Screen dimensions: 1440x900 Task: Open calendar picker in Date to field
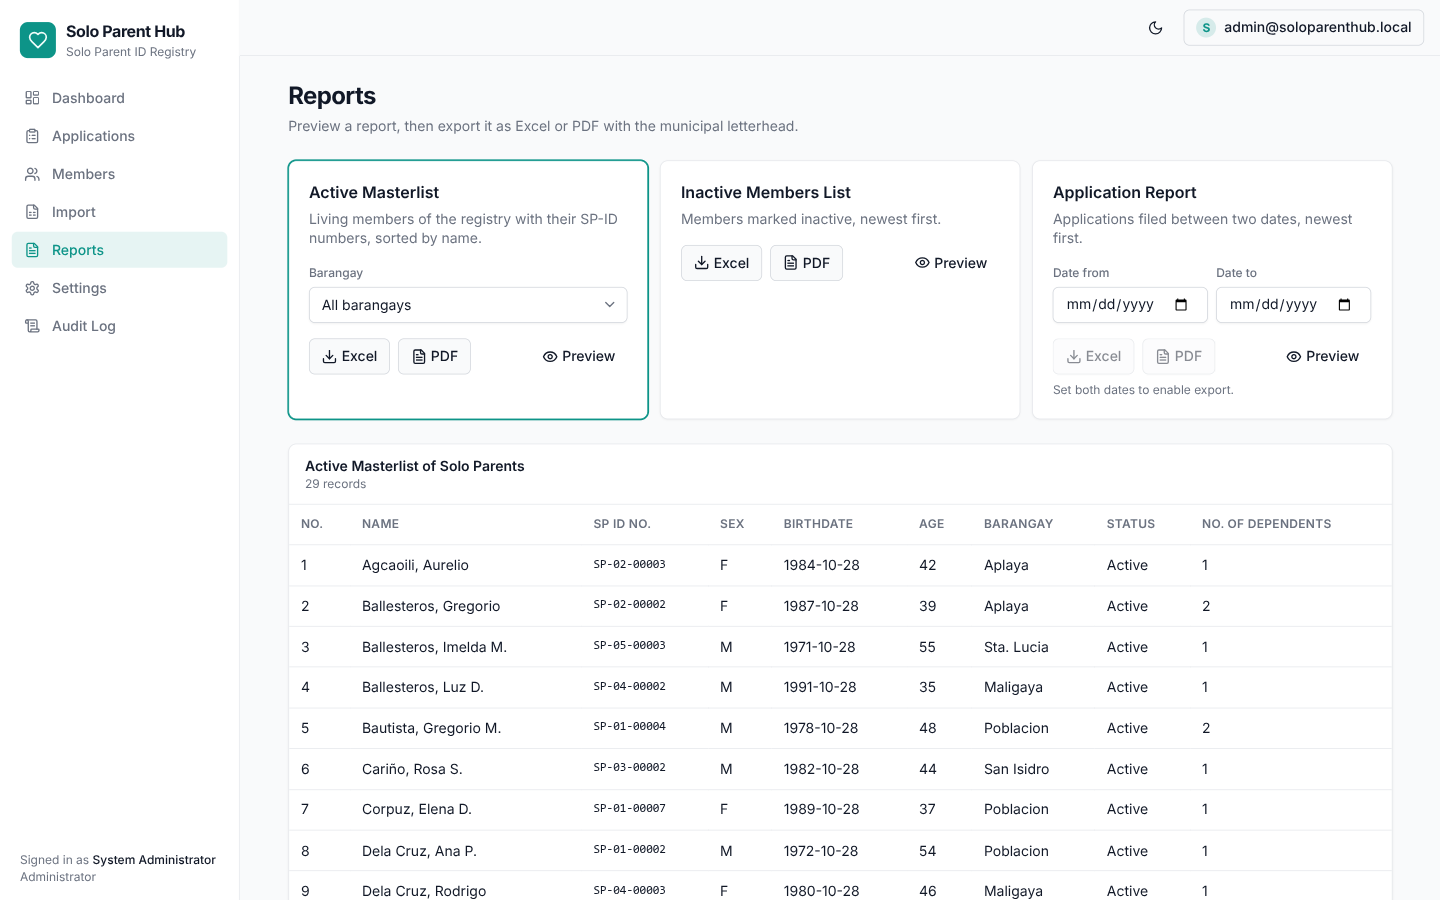pyautogui.click(x=1344, y=305)
